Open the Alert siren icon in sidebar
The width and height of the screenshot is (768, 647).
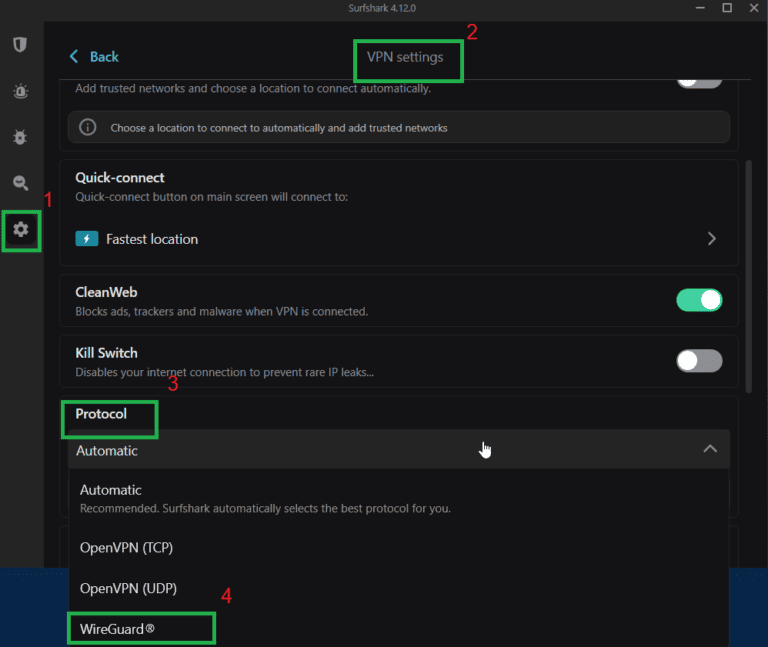pyautogui.click(x=20, y=91)
